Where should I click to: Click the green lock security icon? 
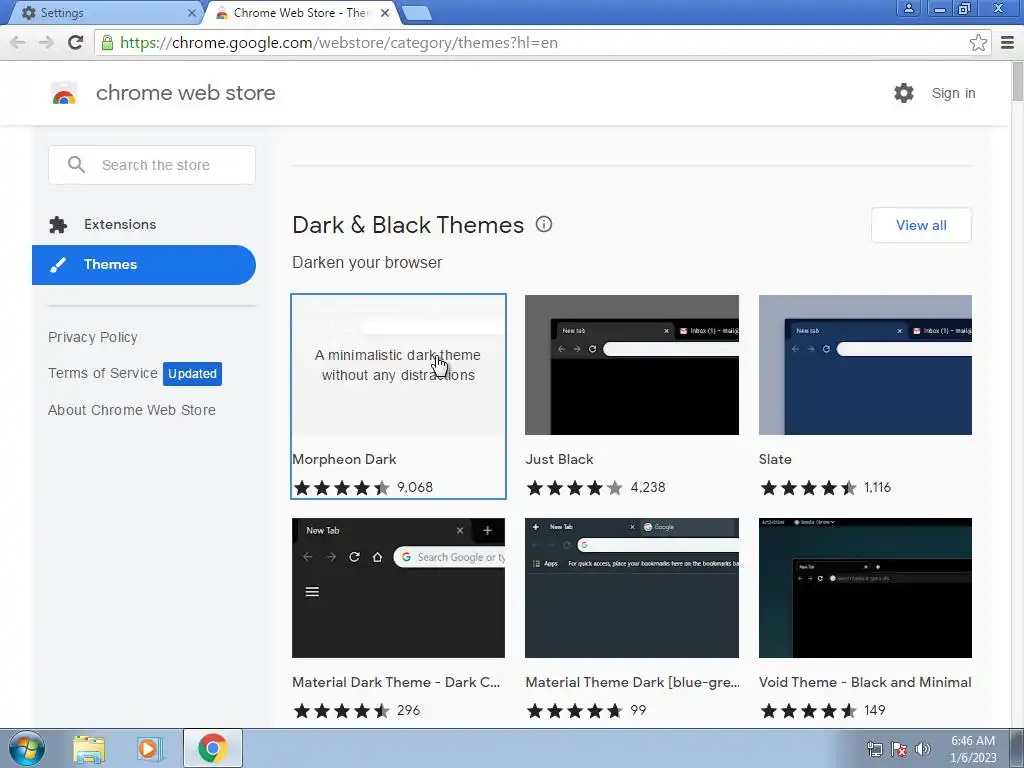pos(107,43)
